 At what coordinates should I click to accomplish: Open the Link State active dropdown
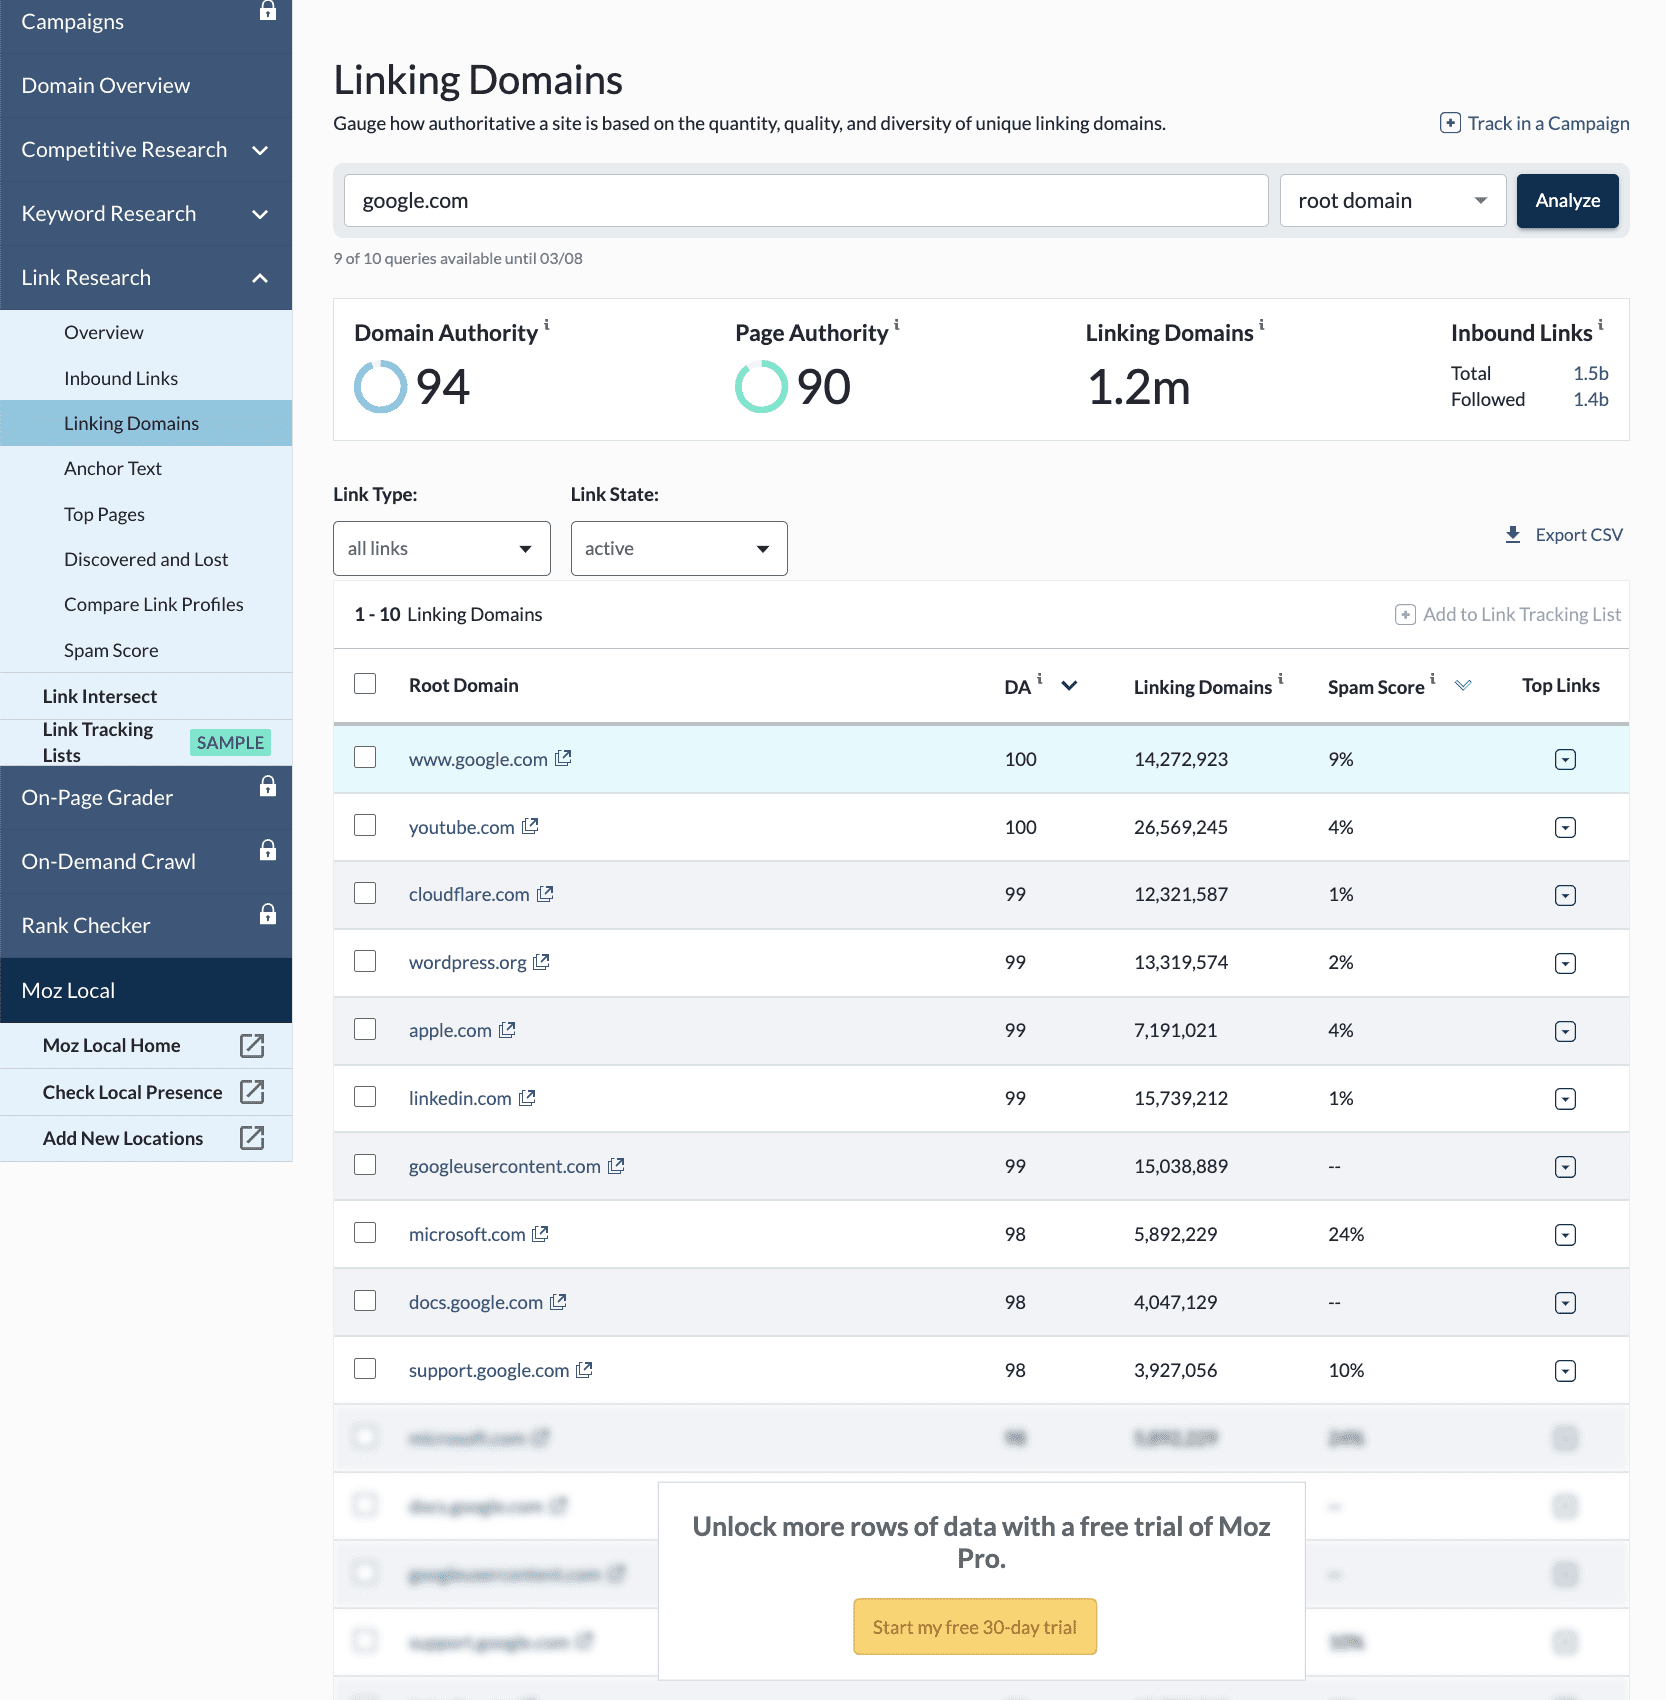(x=678, y=548)
